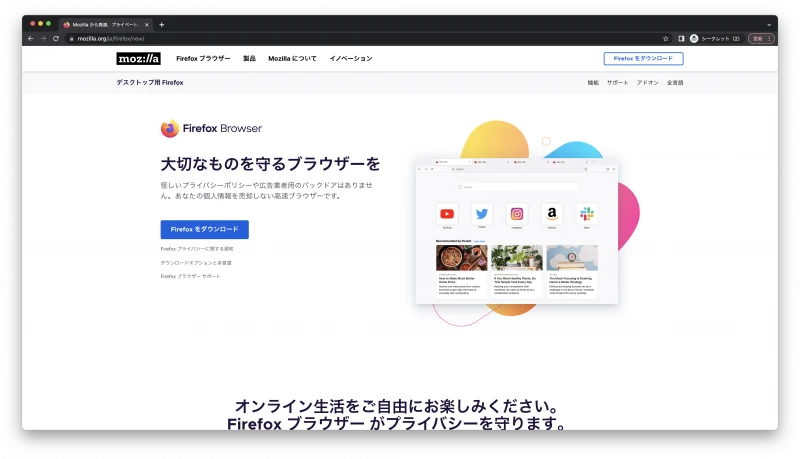
Task: Open the Mozilla について menu
Action: pos(292,59)
